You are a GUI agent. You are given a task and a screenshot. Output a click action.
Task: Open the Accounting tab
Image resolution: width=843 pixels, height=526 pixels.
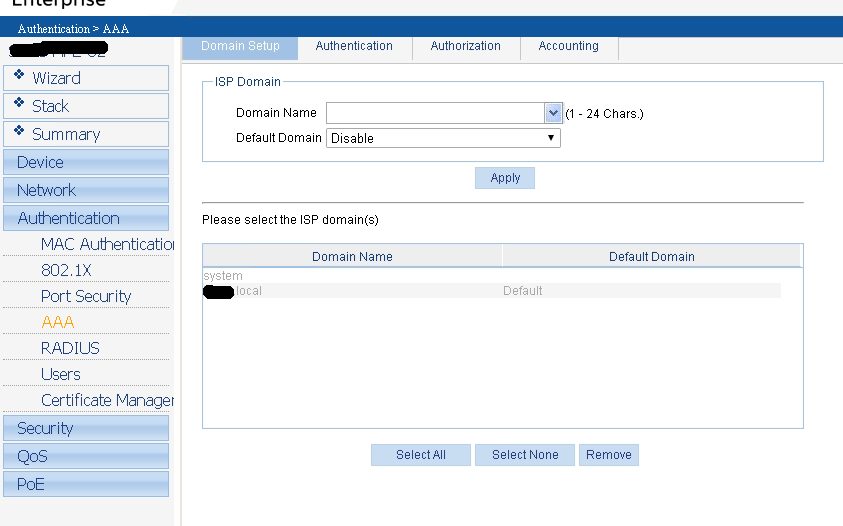(x=568, y=46)
